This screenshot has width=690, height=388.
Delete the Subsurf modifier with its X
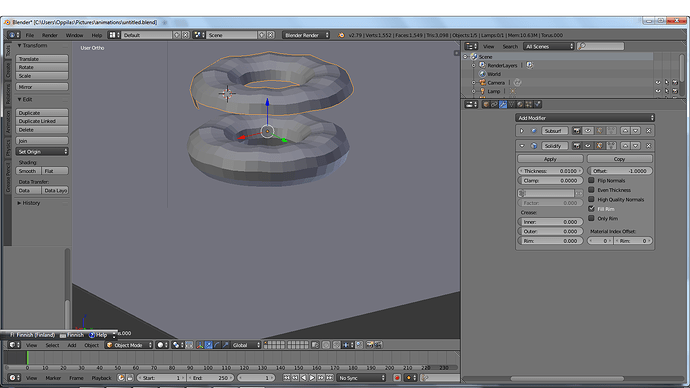pos(649,131)
